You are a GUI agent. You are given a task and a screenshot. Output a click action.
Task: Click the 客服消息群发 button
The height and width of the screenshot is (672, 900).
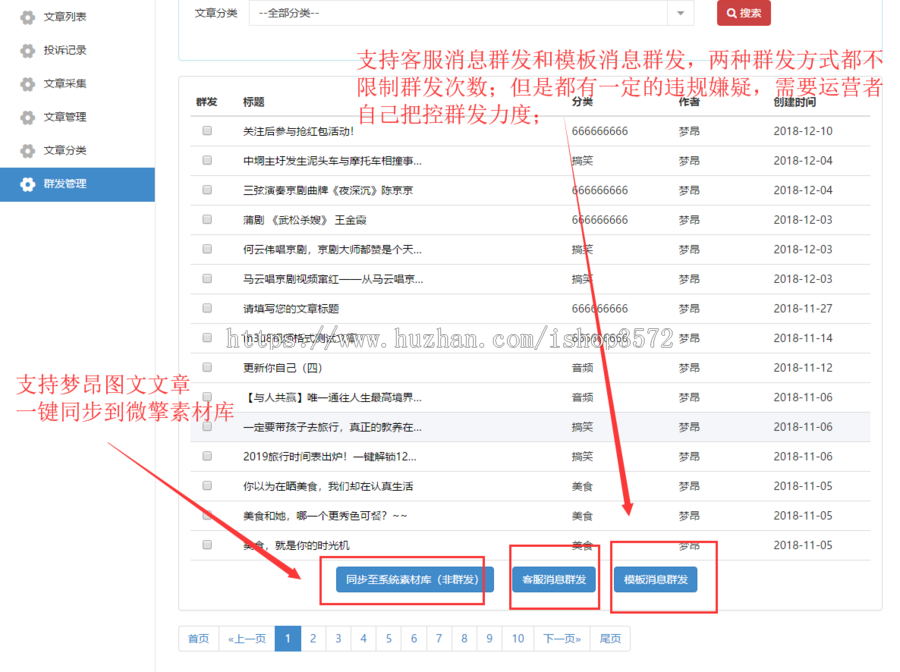coord(554,578)
